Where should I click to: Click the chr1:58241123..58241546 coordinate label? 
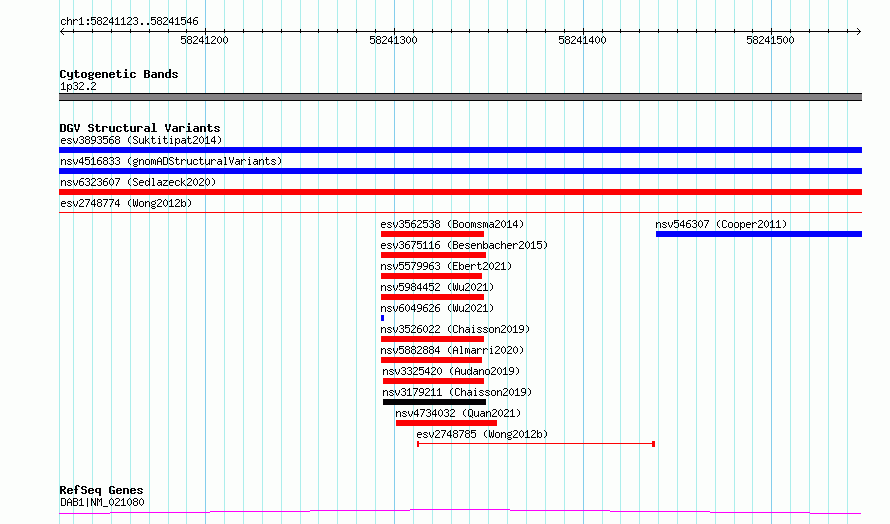click(x=129, y=21)
